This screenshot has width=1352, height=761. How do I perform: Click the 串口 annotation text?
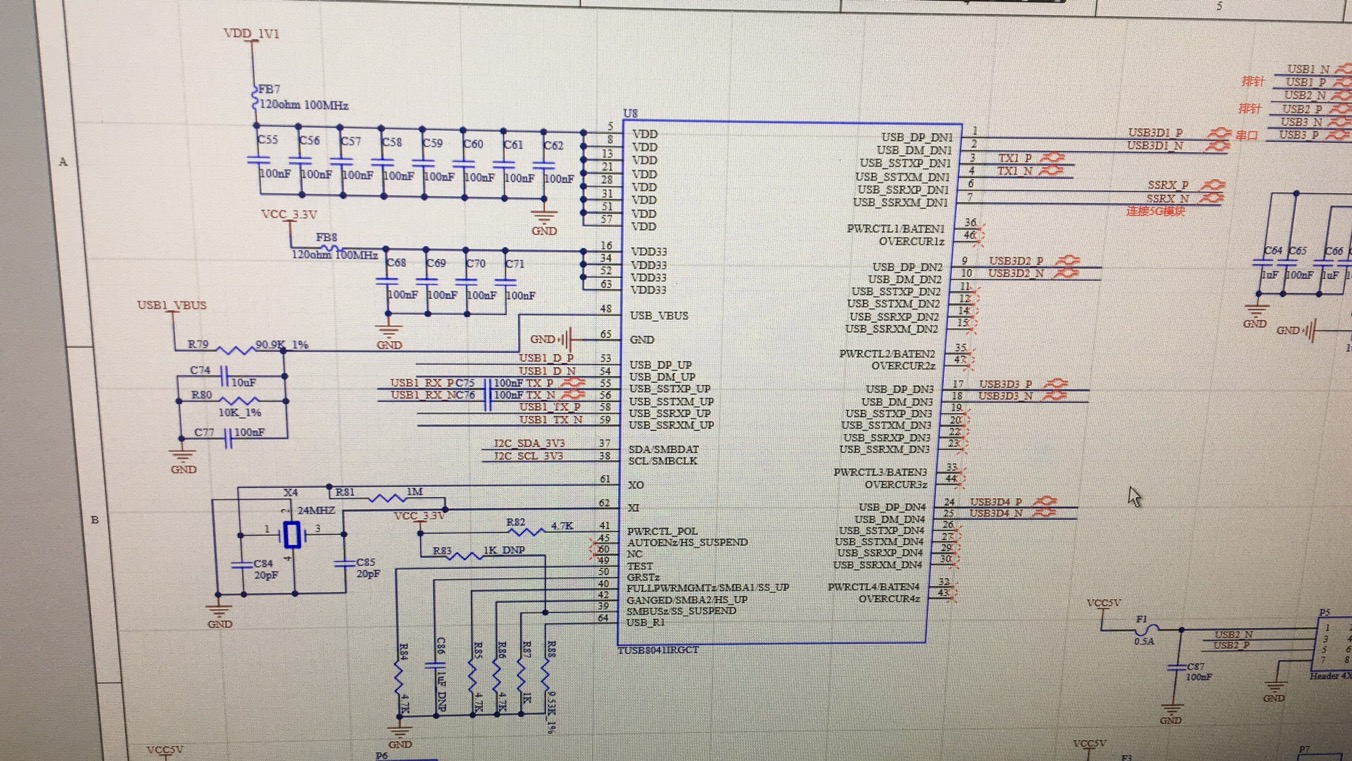[x=1247, y=135]
